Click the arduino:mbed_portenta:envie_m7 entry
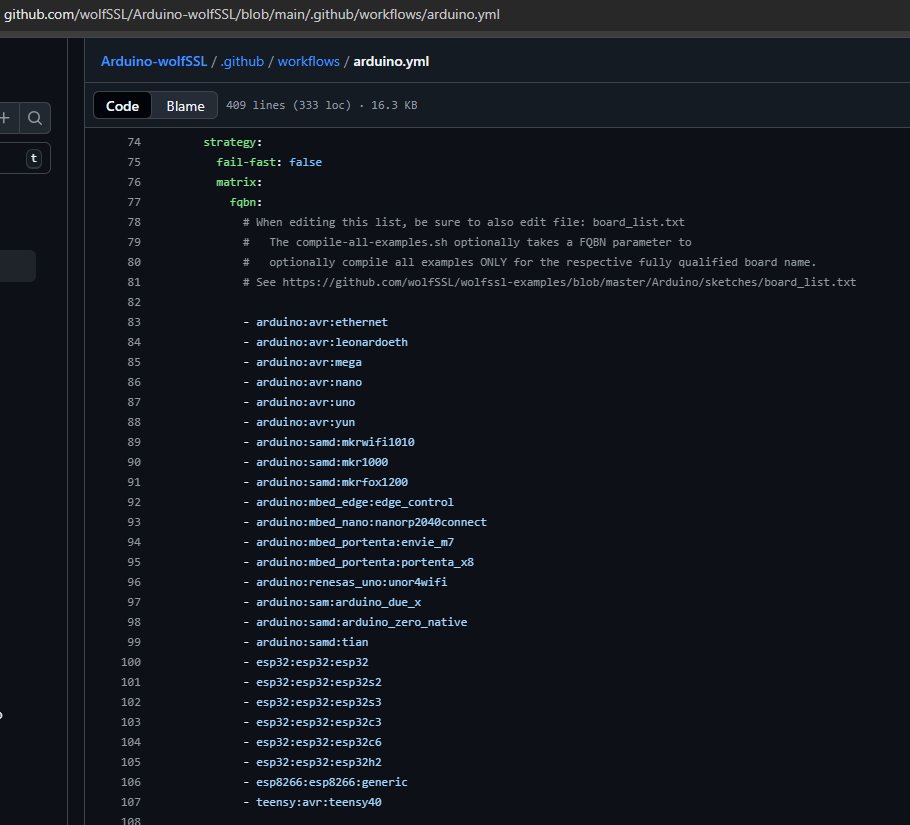 click(355, 542)
